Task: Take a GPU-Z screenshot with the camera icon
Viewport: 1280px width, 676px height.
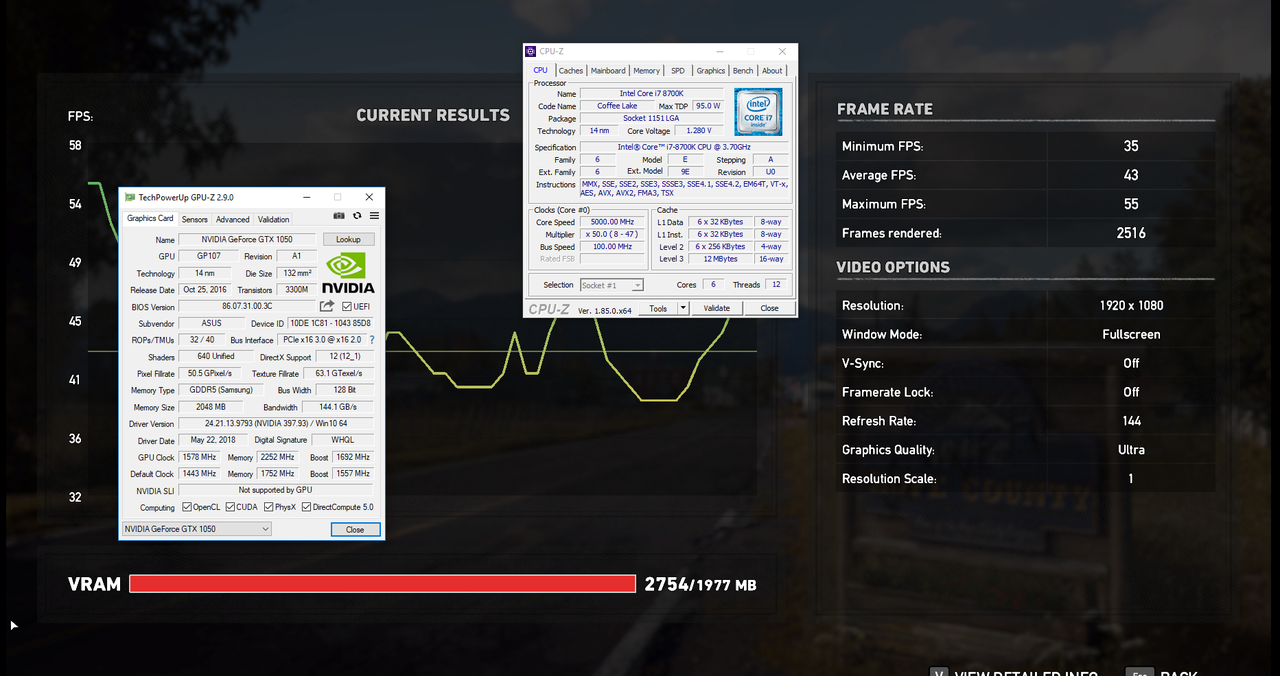Action: click(x=339, y=216)
